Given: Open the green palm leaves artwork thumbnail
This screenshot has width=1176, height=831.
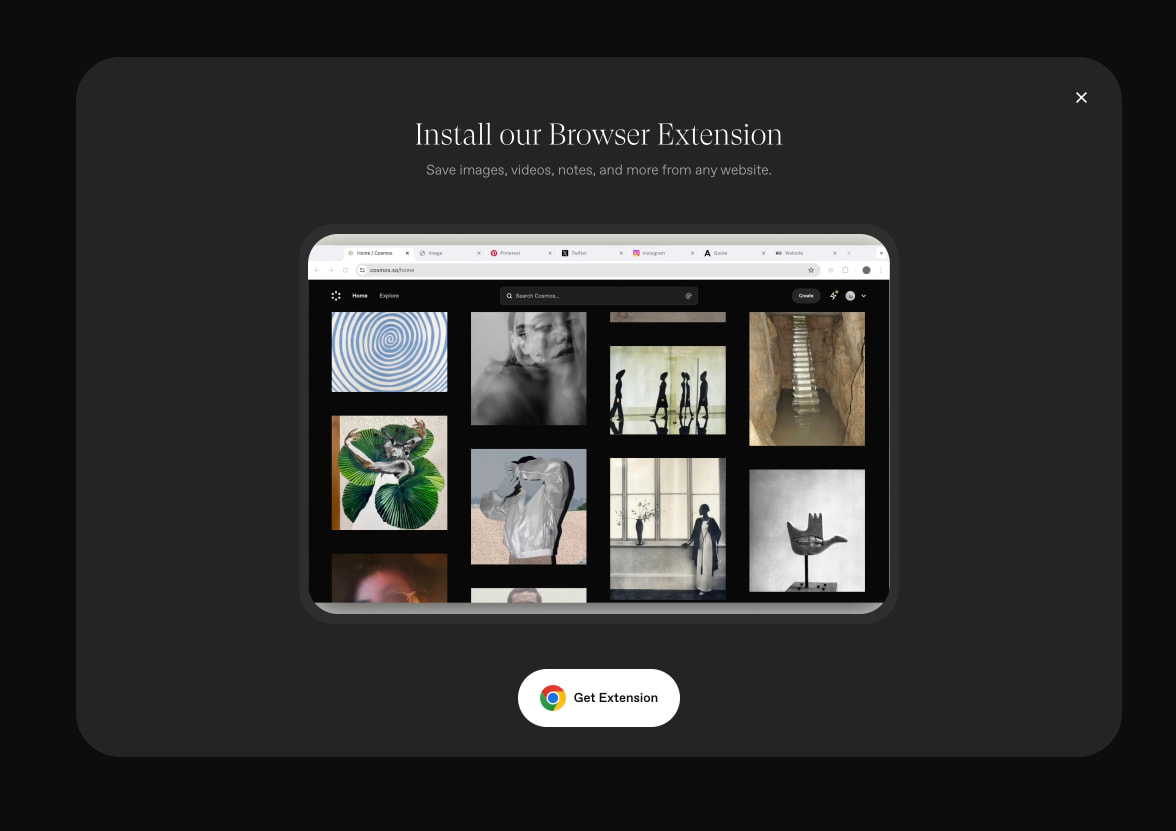Looking at the screenshot, I should 389,472.
